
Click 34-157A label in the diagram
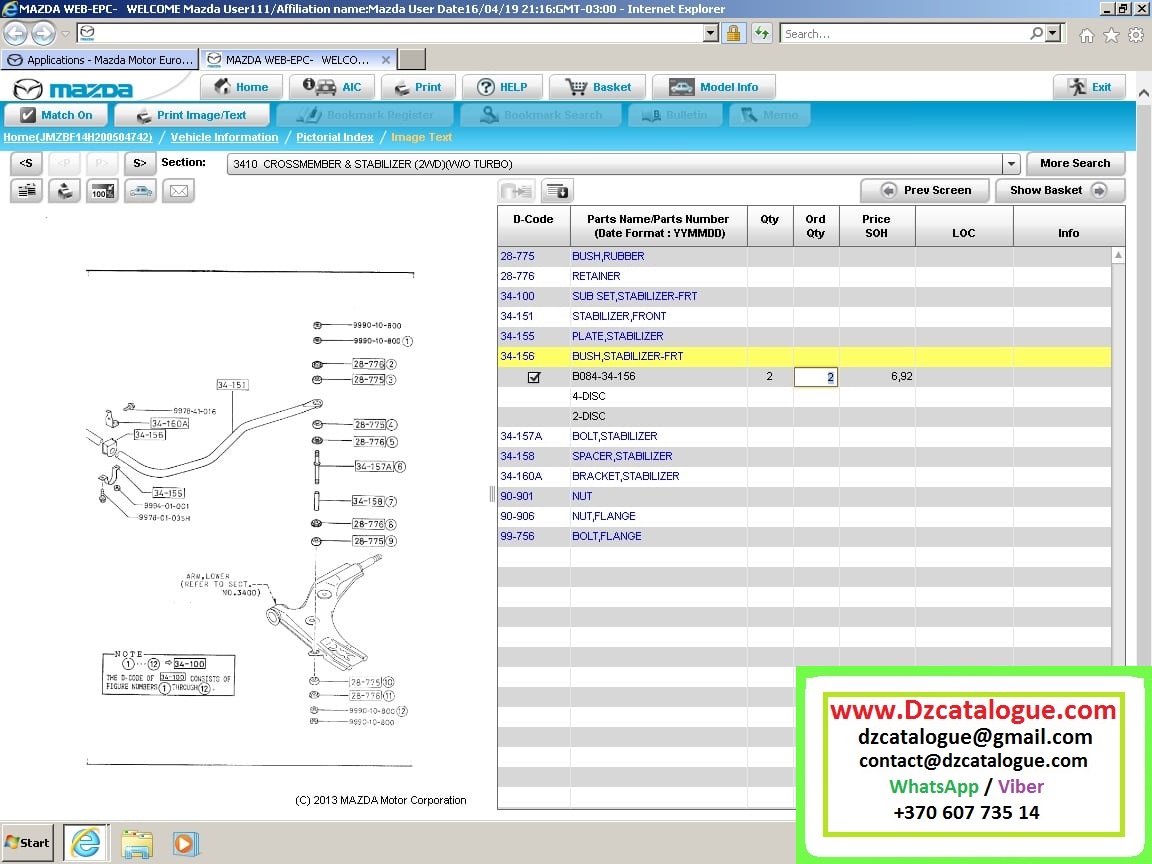tap(374, 467)
